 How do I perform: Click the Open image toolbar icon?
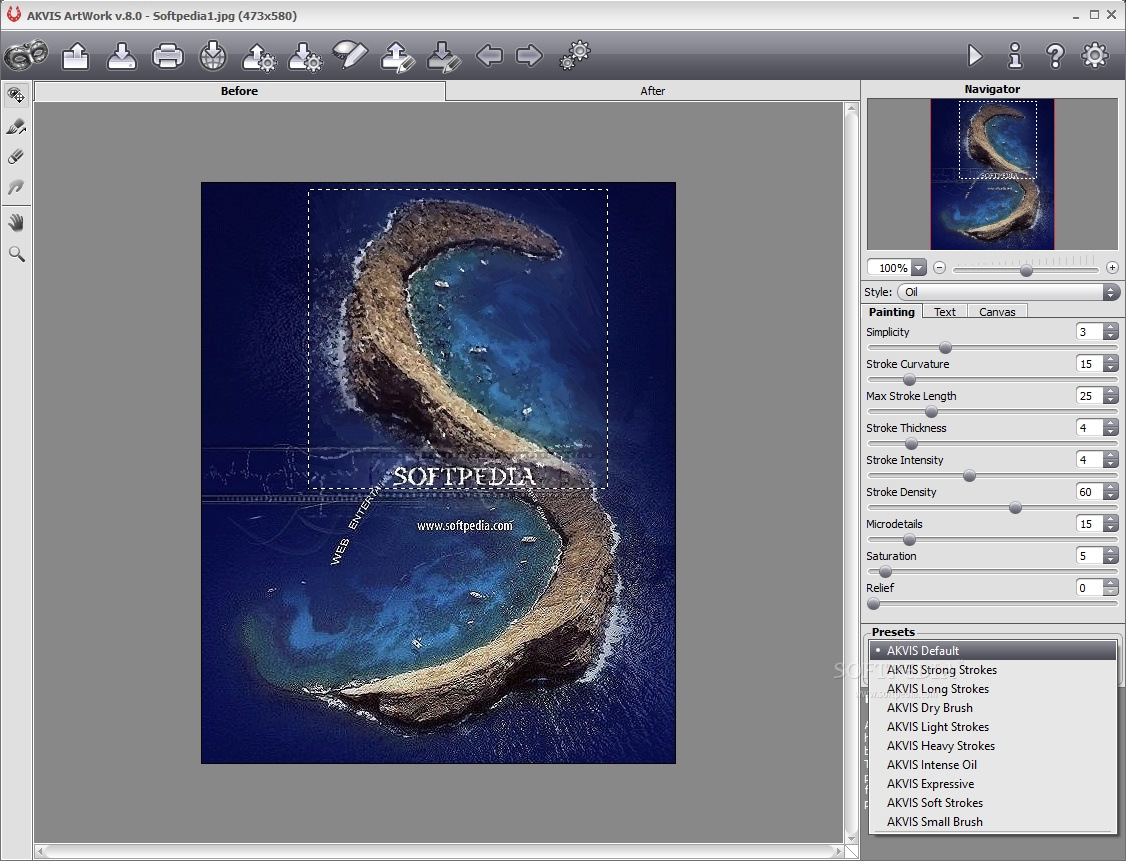(75, 55)
